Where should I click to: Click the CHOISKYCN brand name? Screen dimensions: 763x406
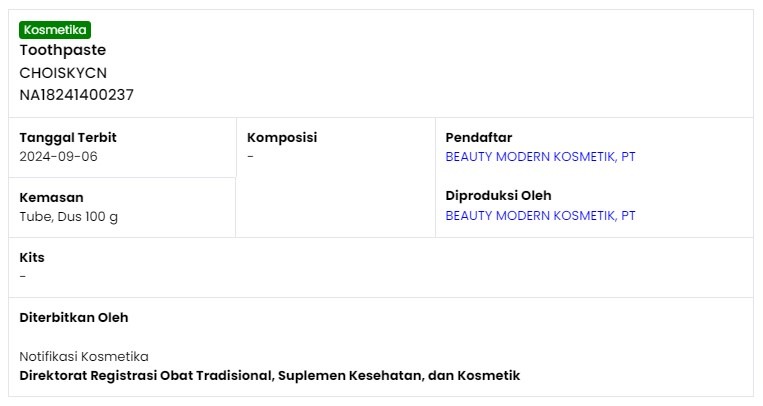pos(63,73)
